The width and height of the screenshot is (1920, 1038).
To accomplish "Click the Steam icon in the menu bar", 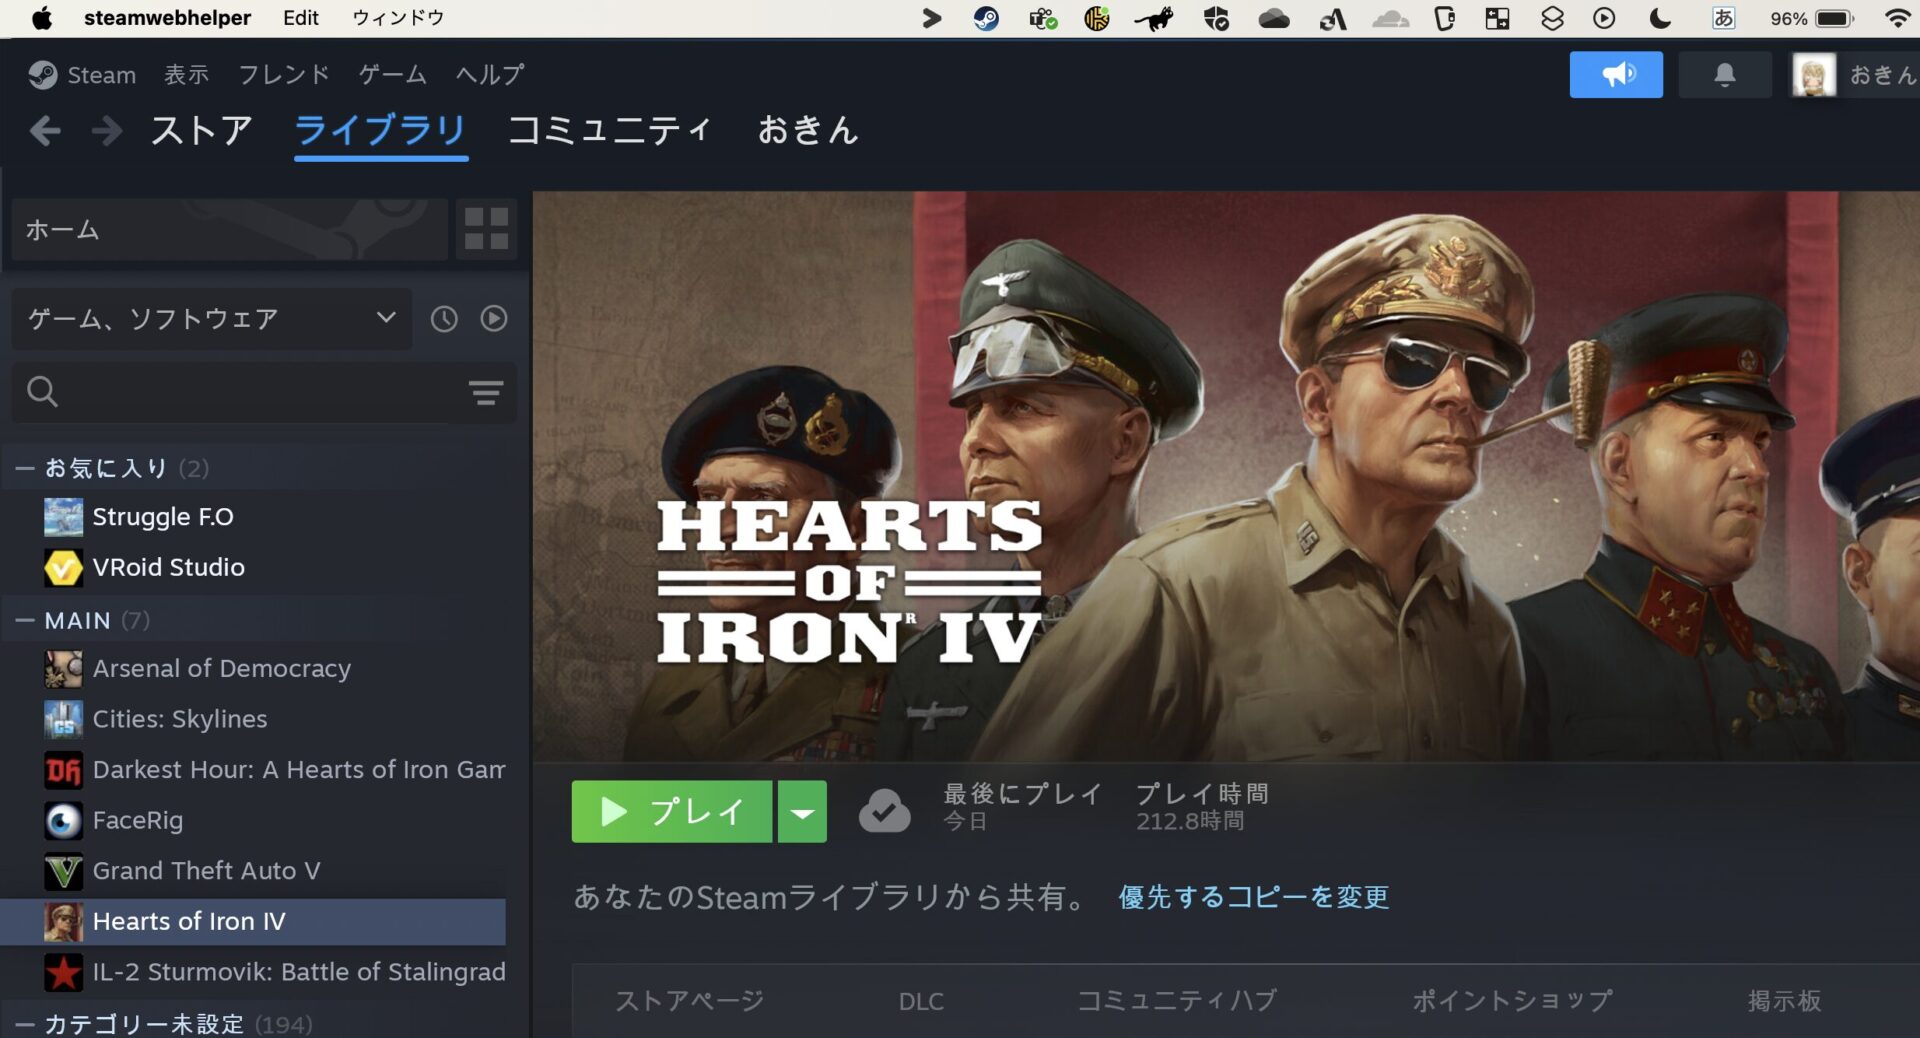I will [x=986, y=18].
